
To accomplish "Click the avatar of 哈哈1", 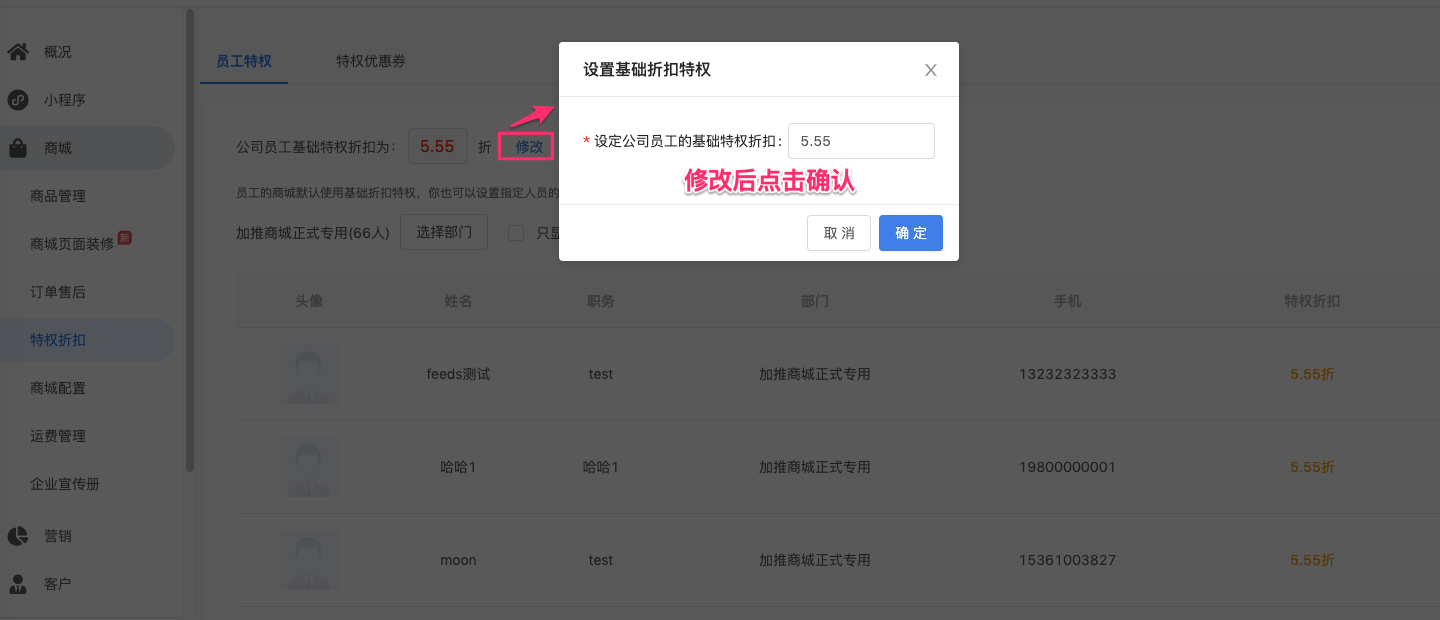I will pos(308,467).
